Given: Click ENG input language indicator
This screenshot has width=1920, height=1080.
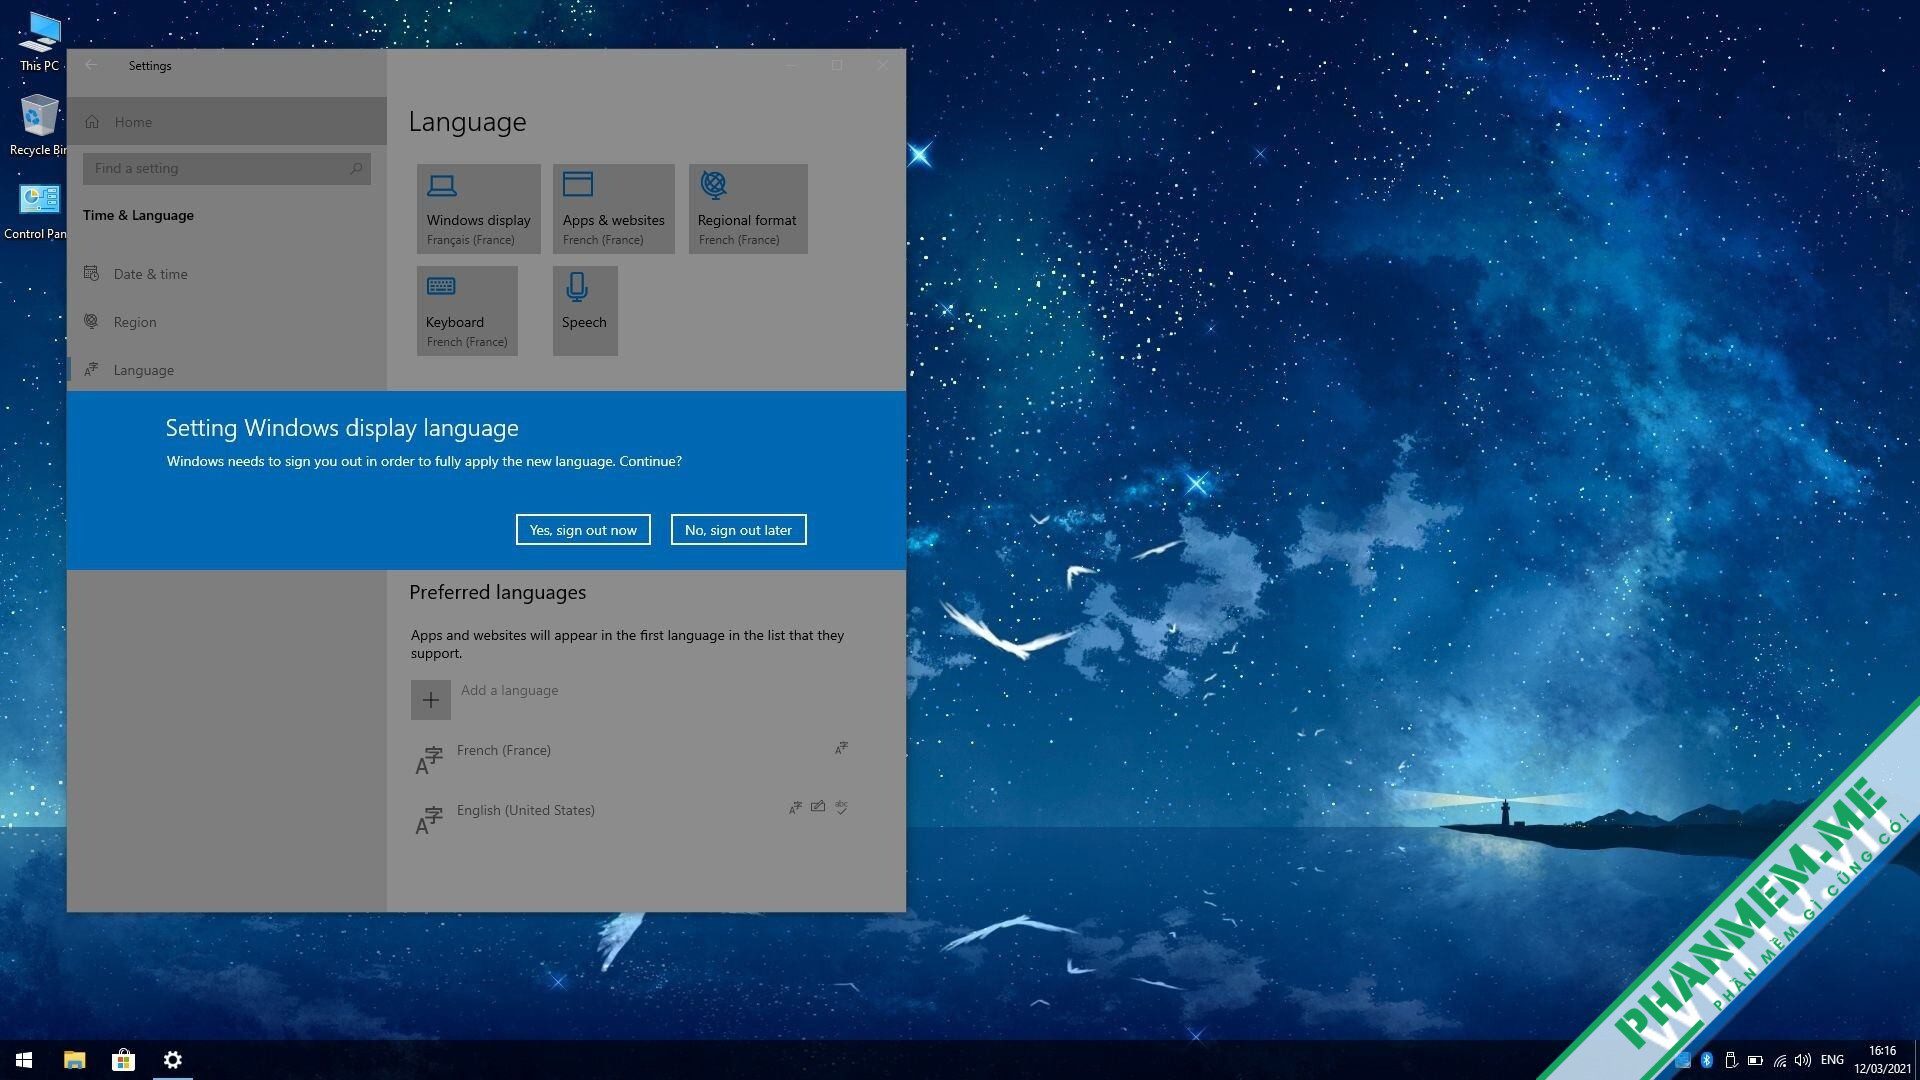Looking at the screenshot, I should pos(1832,1060).
